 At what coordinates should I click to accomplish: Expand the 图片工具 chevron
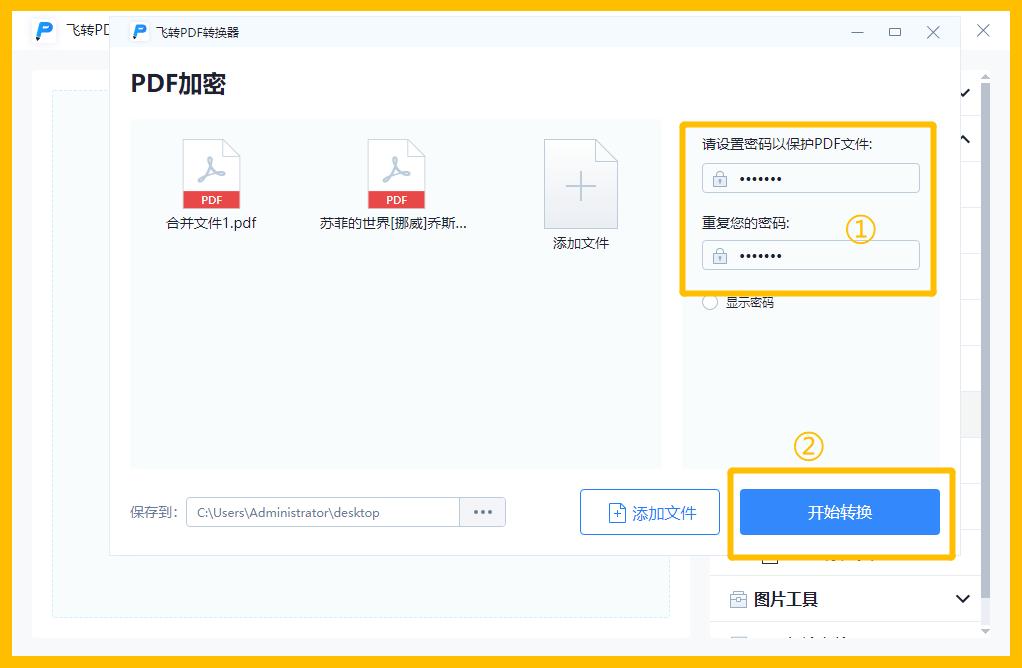coord(961,598)
